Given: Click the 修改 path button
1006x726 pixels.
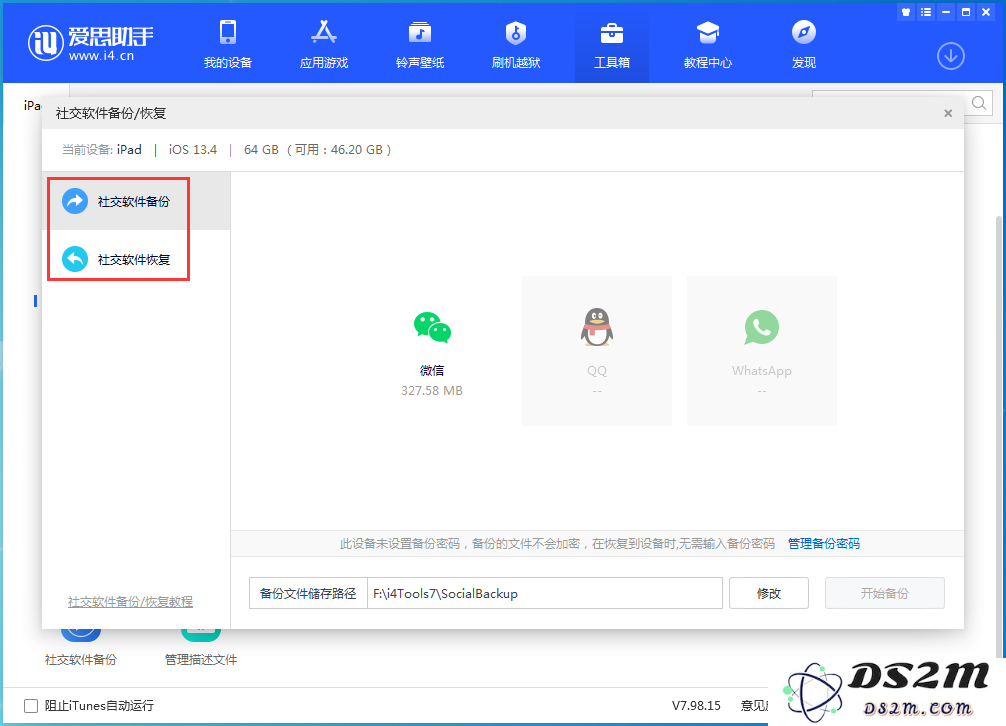Looking at the screenshot, I should 769,593.
